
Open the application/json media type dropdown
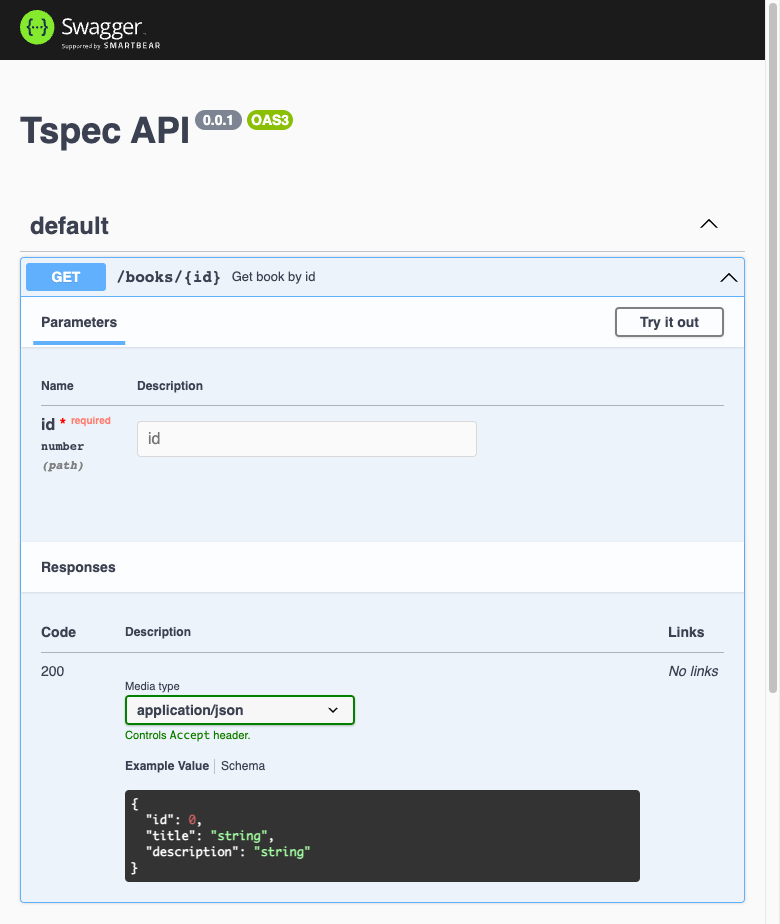click(240, 710)
